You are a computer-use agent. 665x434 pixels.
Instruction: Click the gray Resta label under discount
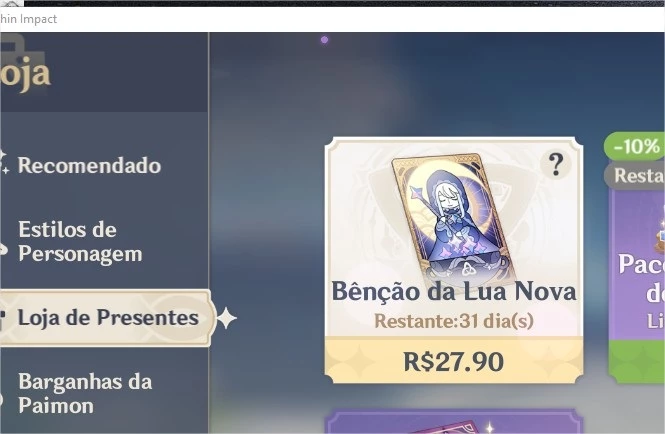(x=634, y=175)
